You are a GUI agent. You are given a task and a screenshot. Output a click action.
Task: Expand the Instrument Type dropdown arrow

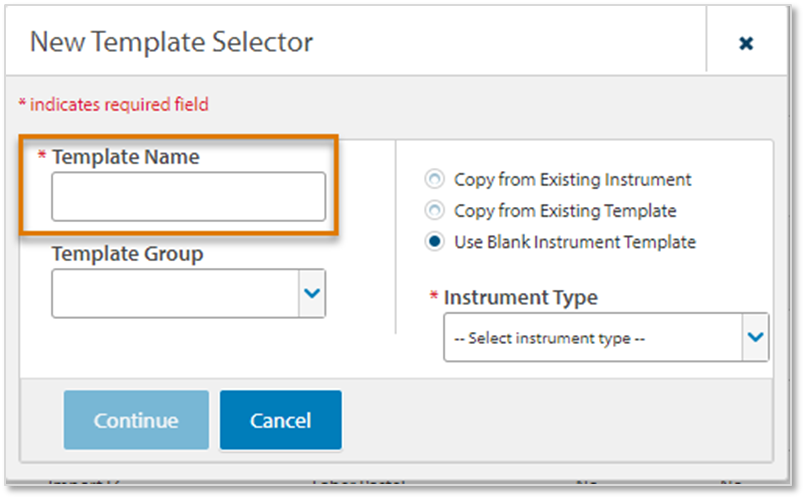756,337
